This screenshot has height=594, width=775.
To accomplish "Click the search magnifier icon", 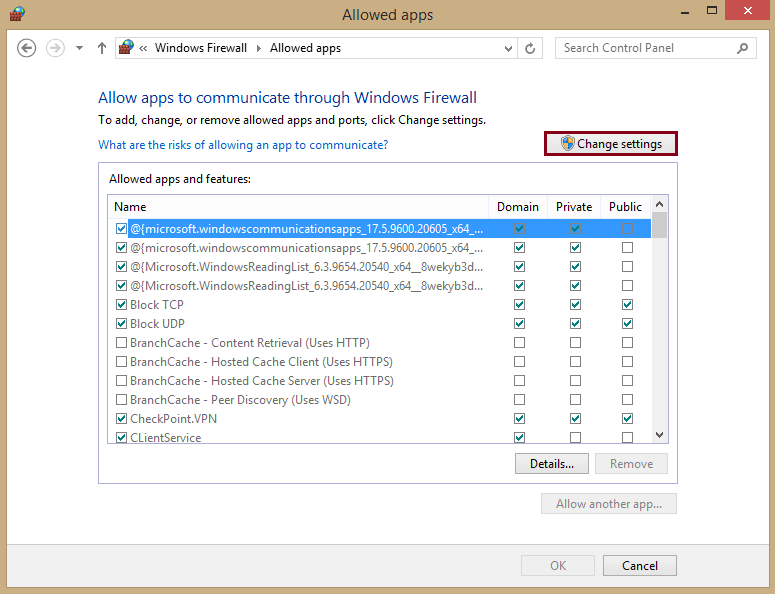I will click(x=742, y=48).
